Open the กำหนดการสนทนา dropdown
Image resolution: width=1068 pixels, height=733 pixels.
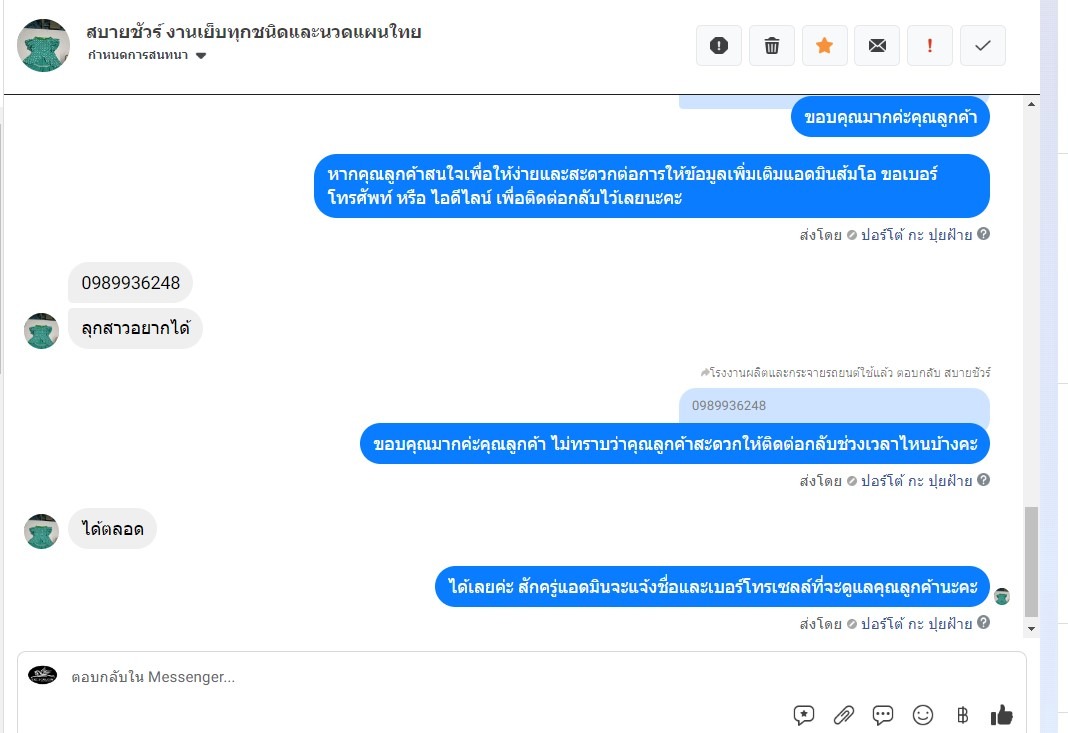(x=146, y=55)
